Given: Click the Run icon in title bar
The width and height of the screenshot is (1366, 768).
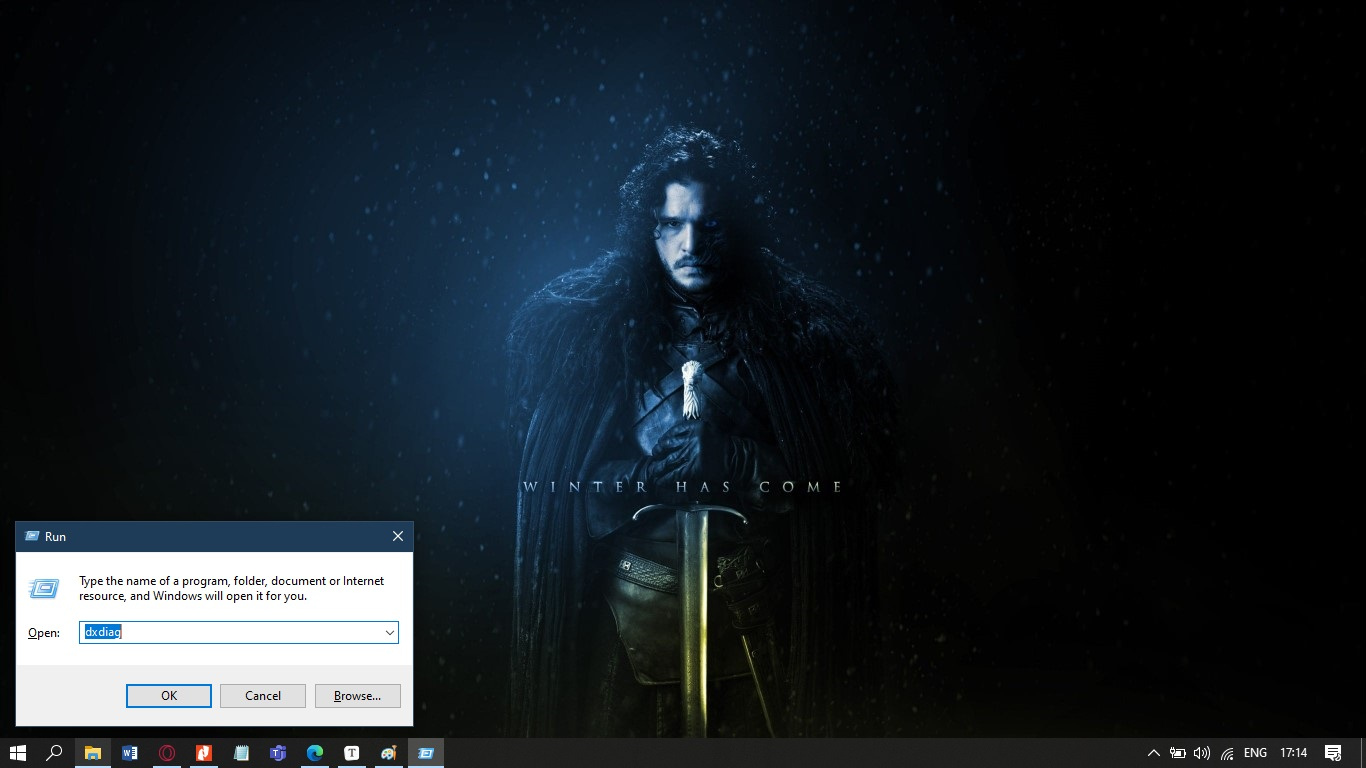Looking at the screenshot, I should pyautogui.click(x=32, y=536).
